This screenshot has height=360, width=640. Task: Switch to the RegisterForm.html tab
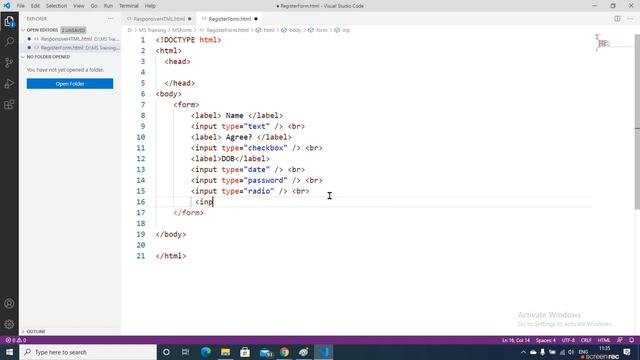(x=229, y=19)
